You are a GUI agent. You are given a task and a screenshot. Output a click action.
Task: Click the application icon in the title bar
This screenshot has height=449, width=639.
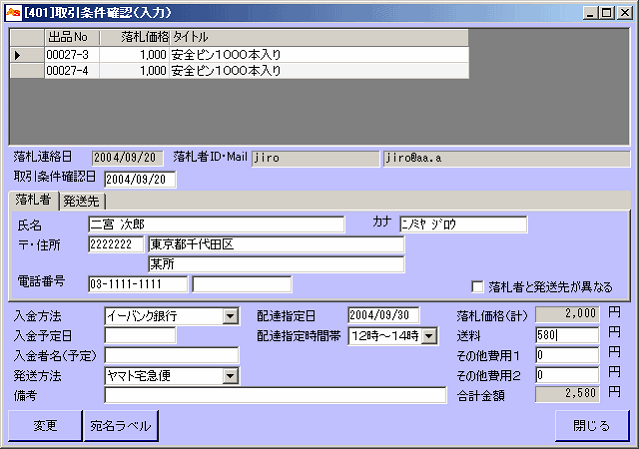pyautogui.click(x=13, y=13)
